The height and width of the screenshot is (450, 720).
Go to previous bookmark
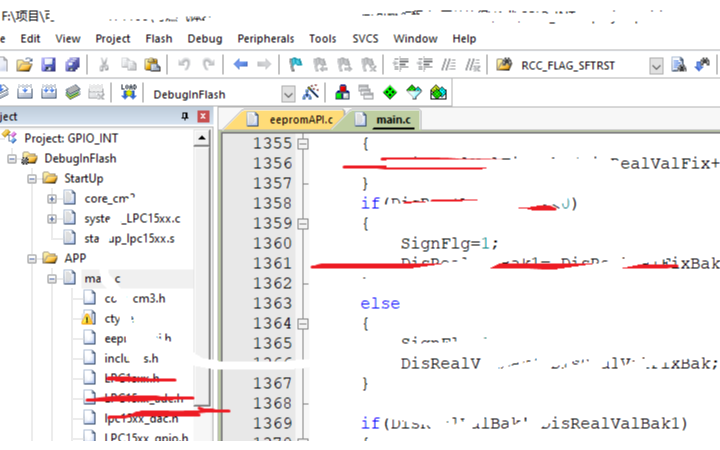(x=320, y=65)
